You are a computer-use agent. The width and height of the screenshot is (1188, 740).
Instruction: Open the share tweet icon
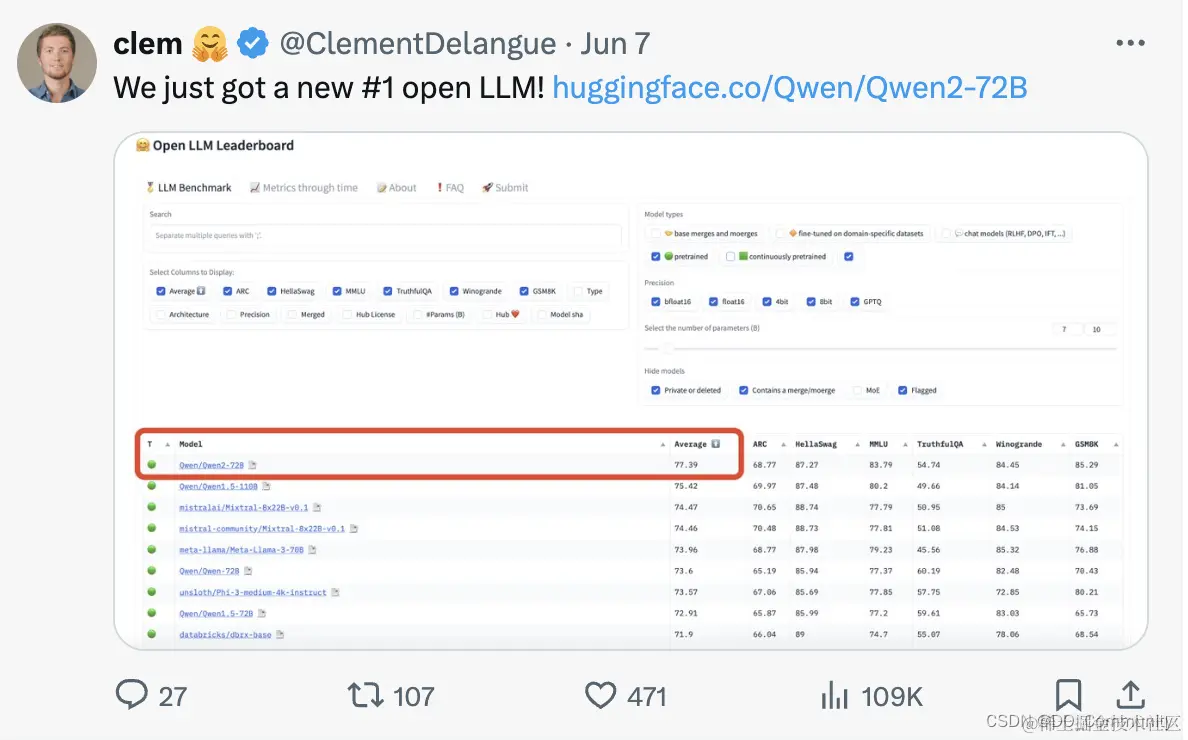[x=1130, y=695]
